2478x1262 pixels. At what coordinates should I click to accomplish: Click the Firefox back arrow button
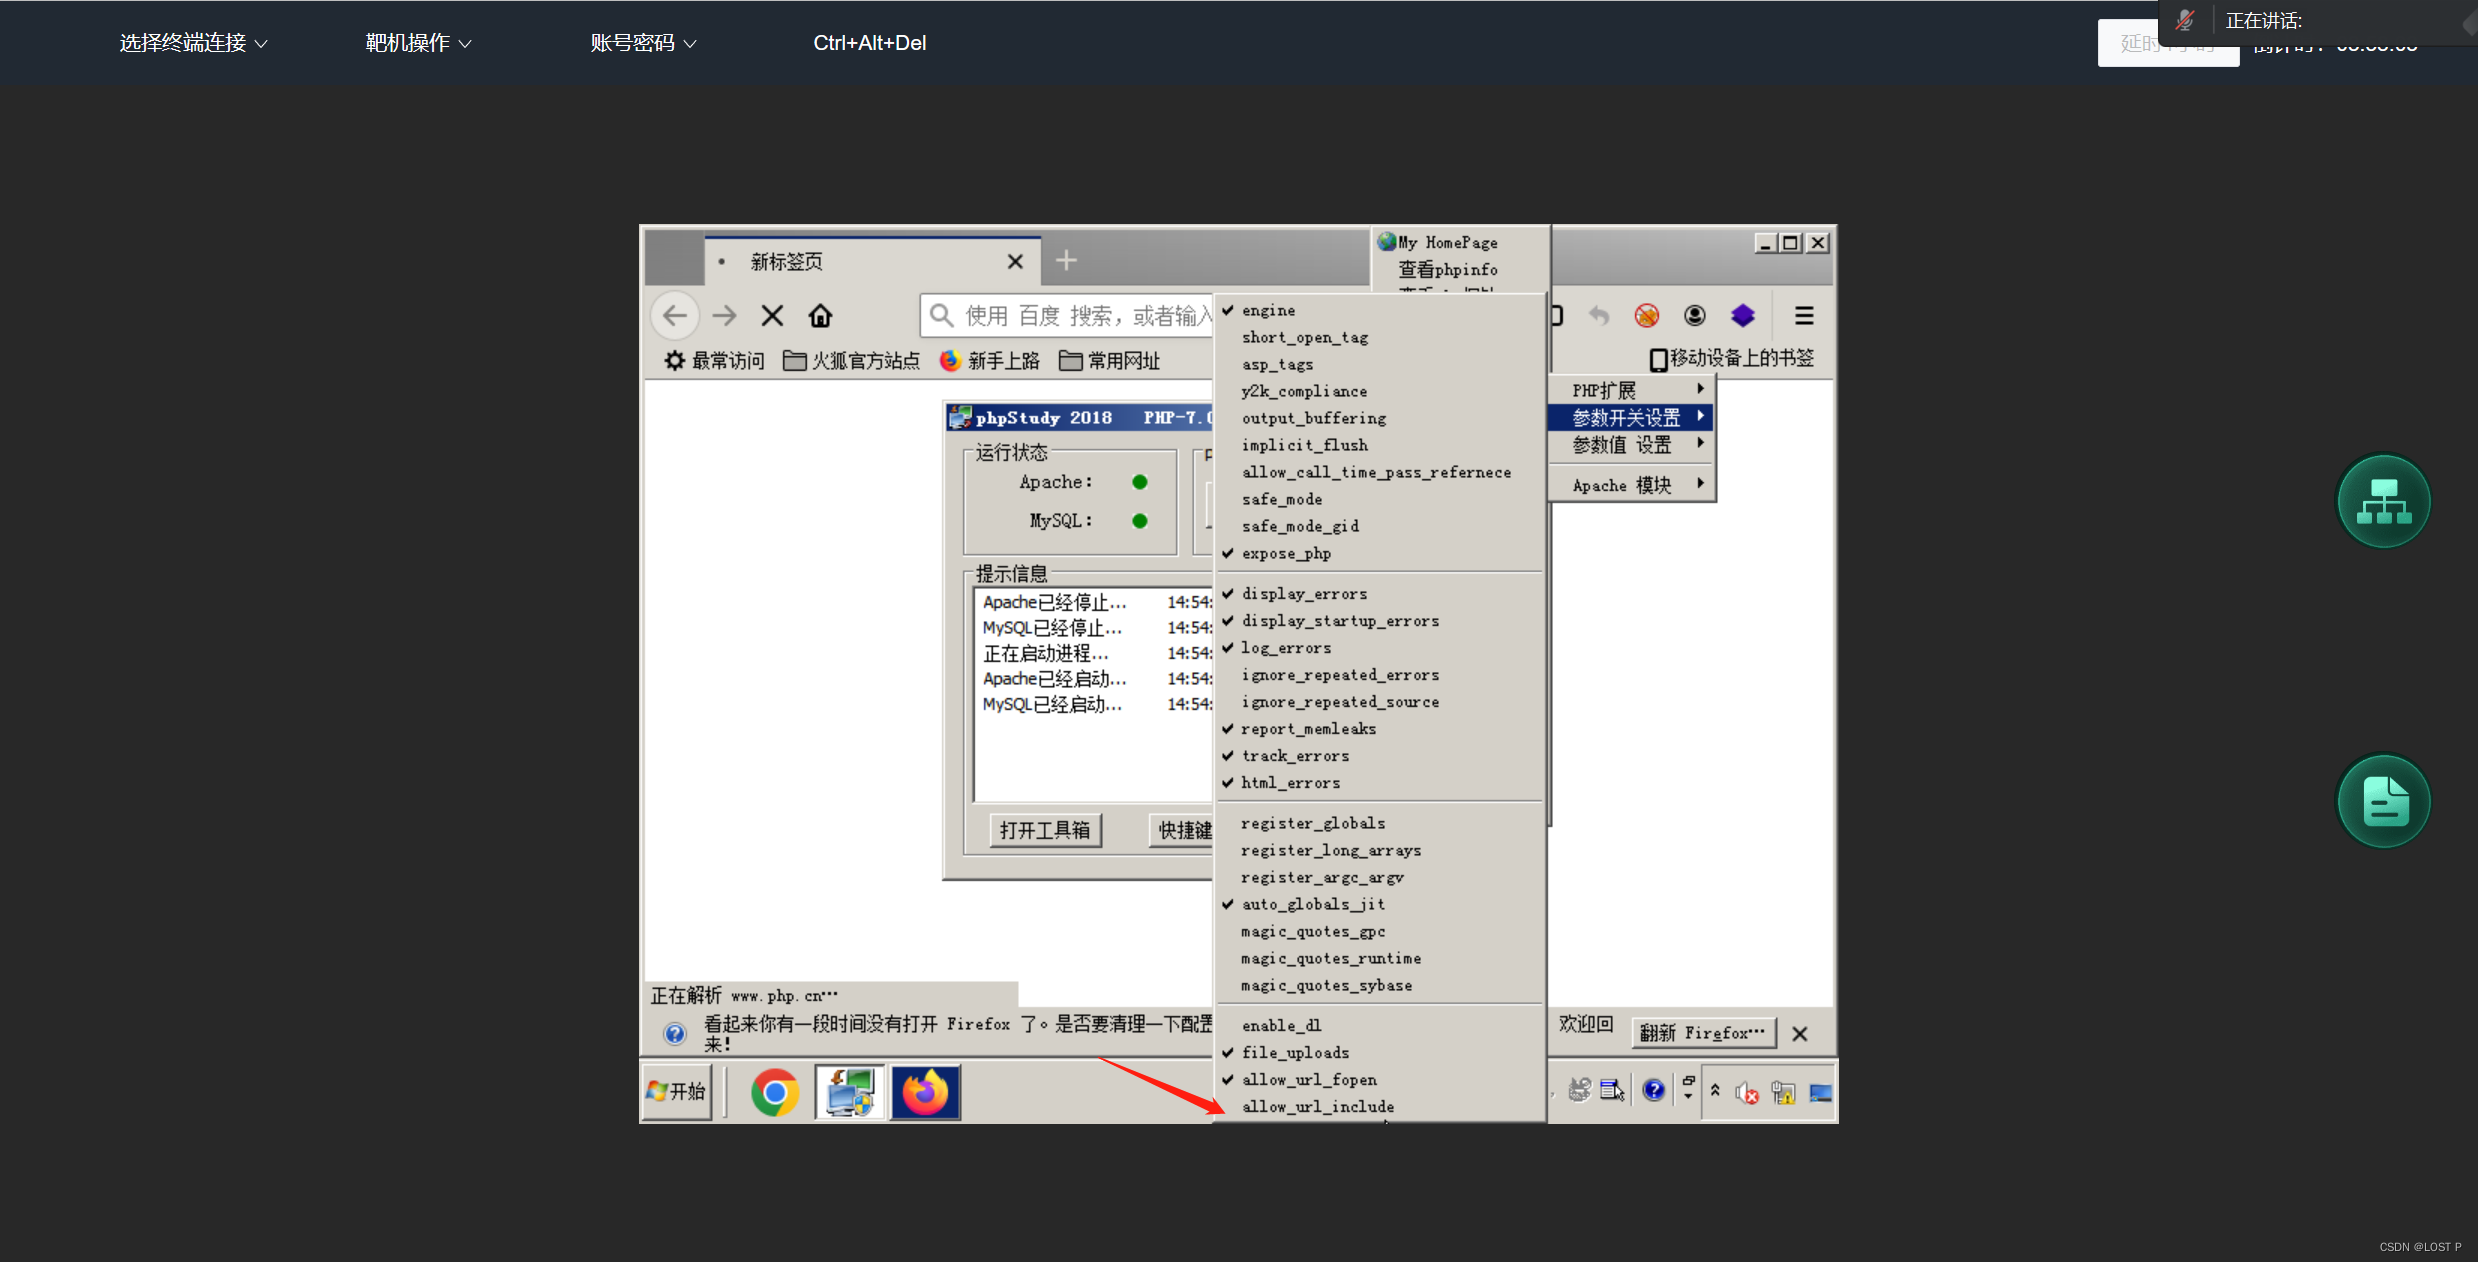point(675,316)
